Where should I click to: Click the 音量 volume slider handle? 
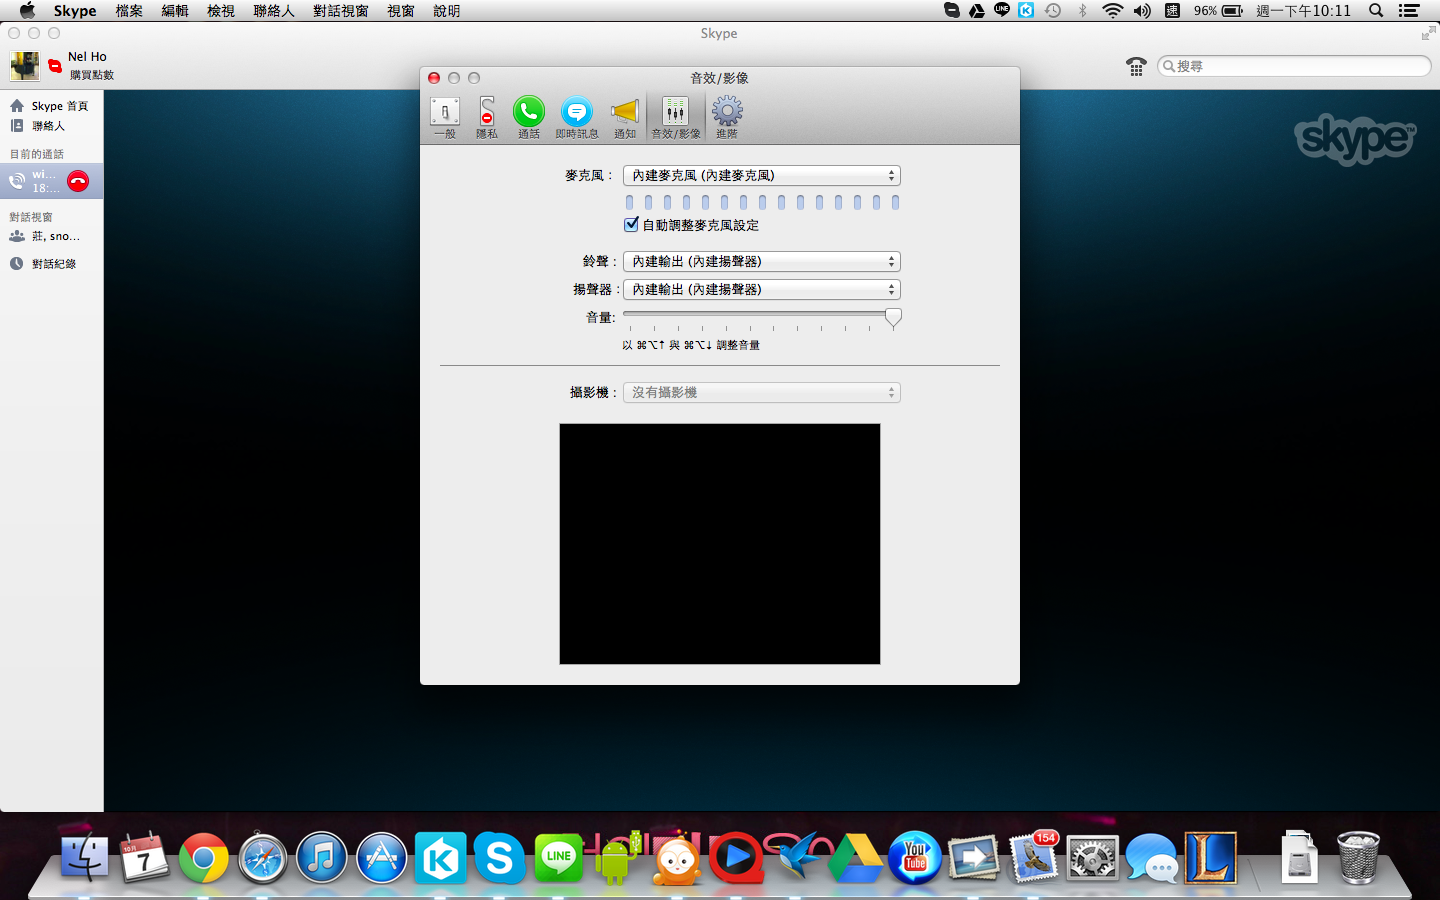click(x=893, y=317)
